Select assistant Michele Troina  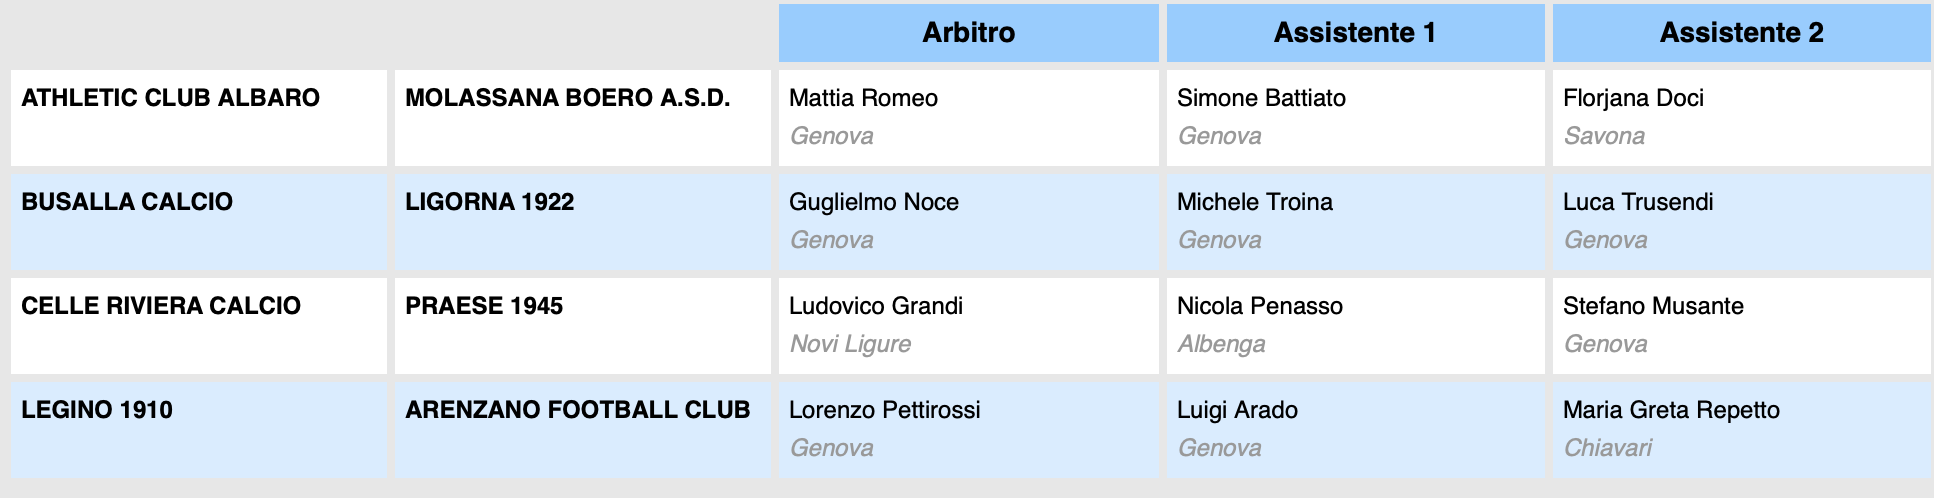tap(1254, 202)
